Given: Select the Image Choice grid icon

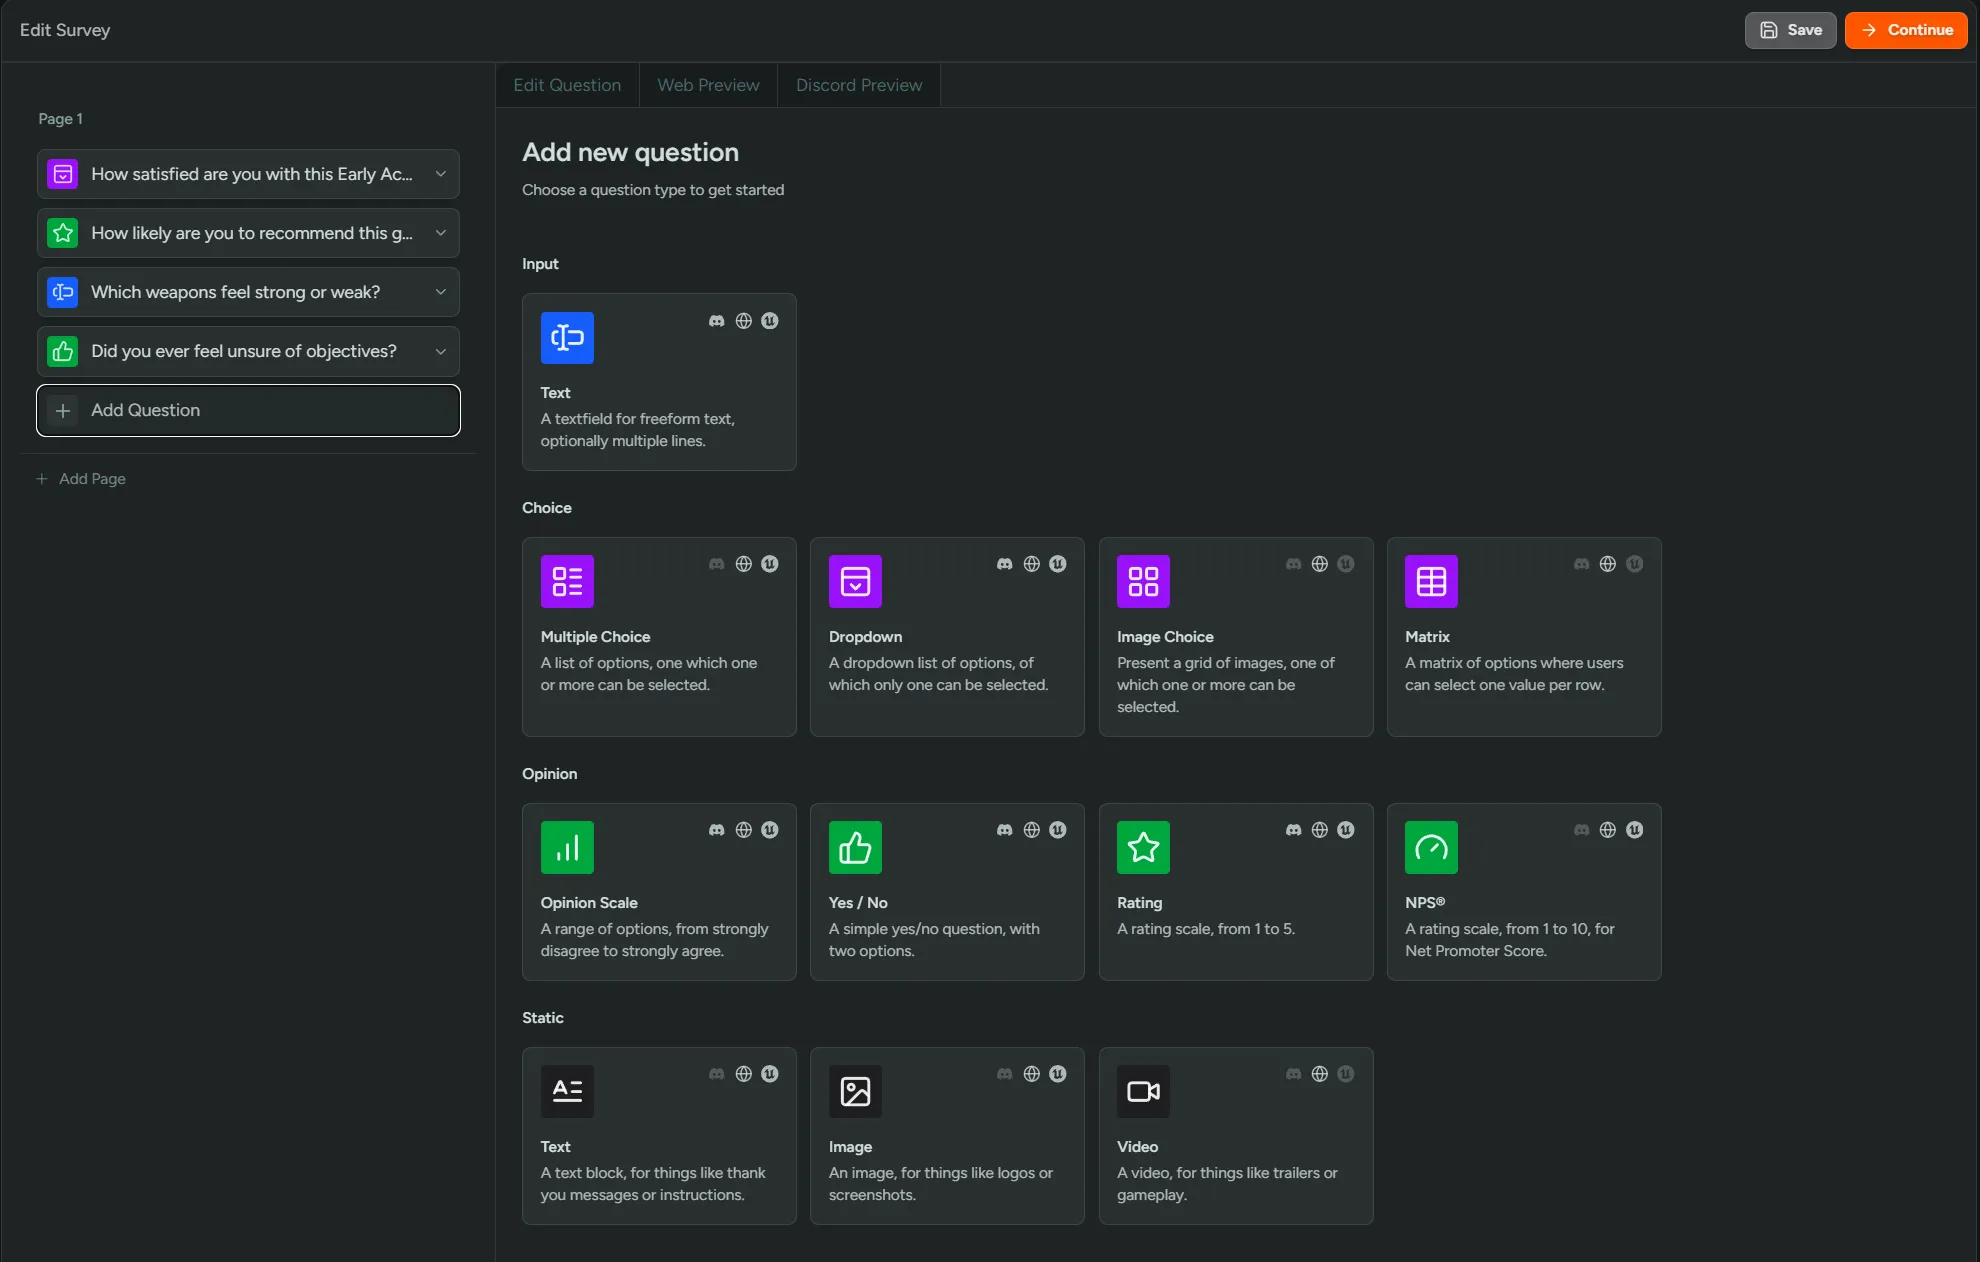Looking at the screenshot, I should tap(1143, 581).
